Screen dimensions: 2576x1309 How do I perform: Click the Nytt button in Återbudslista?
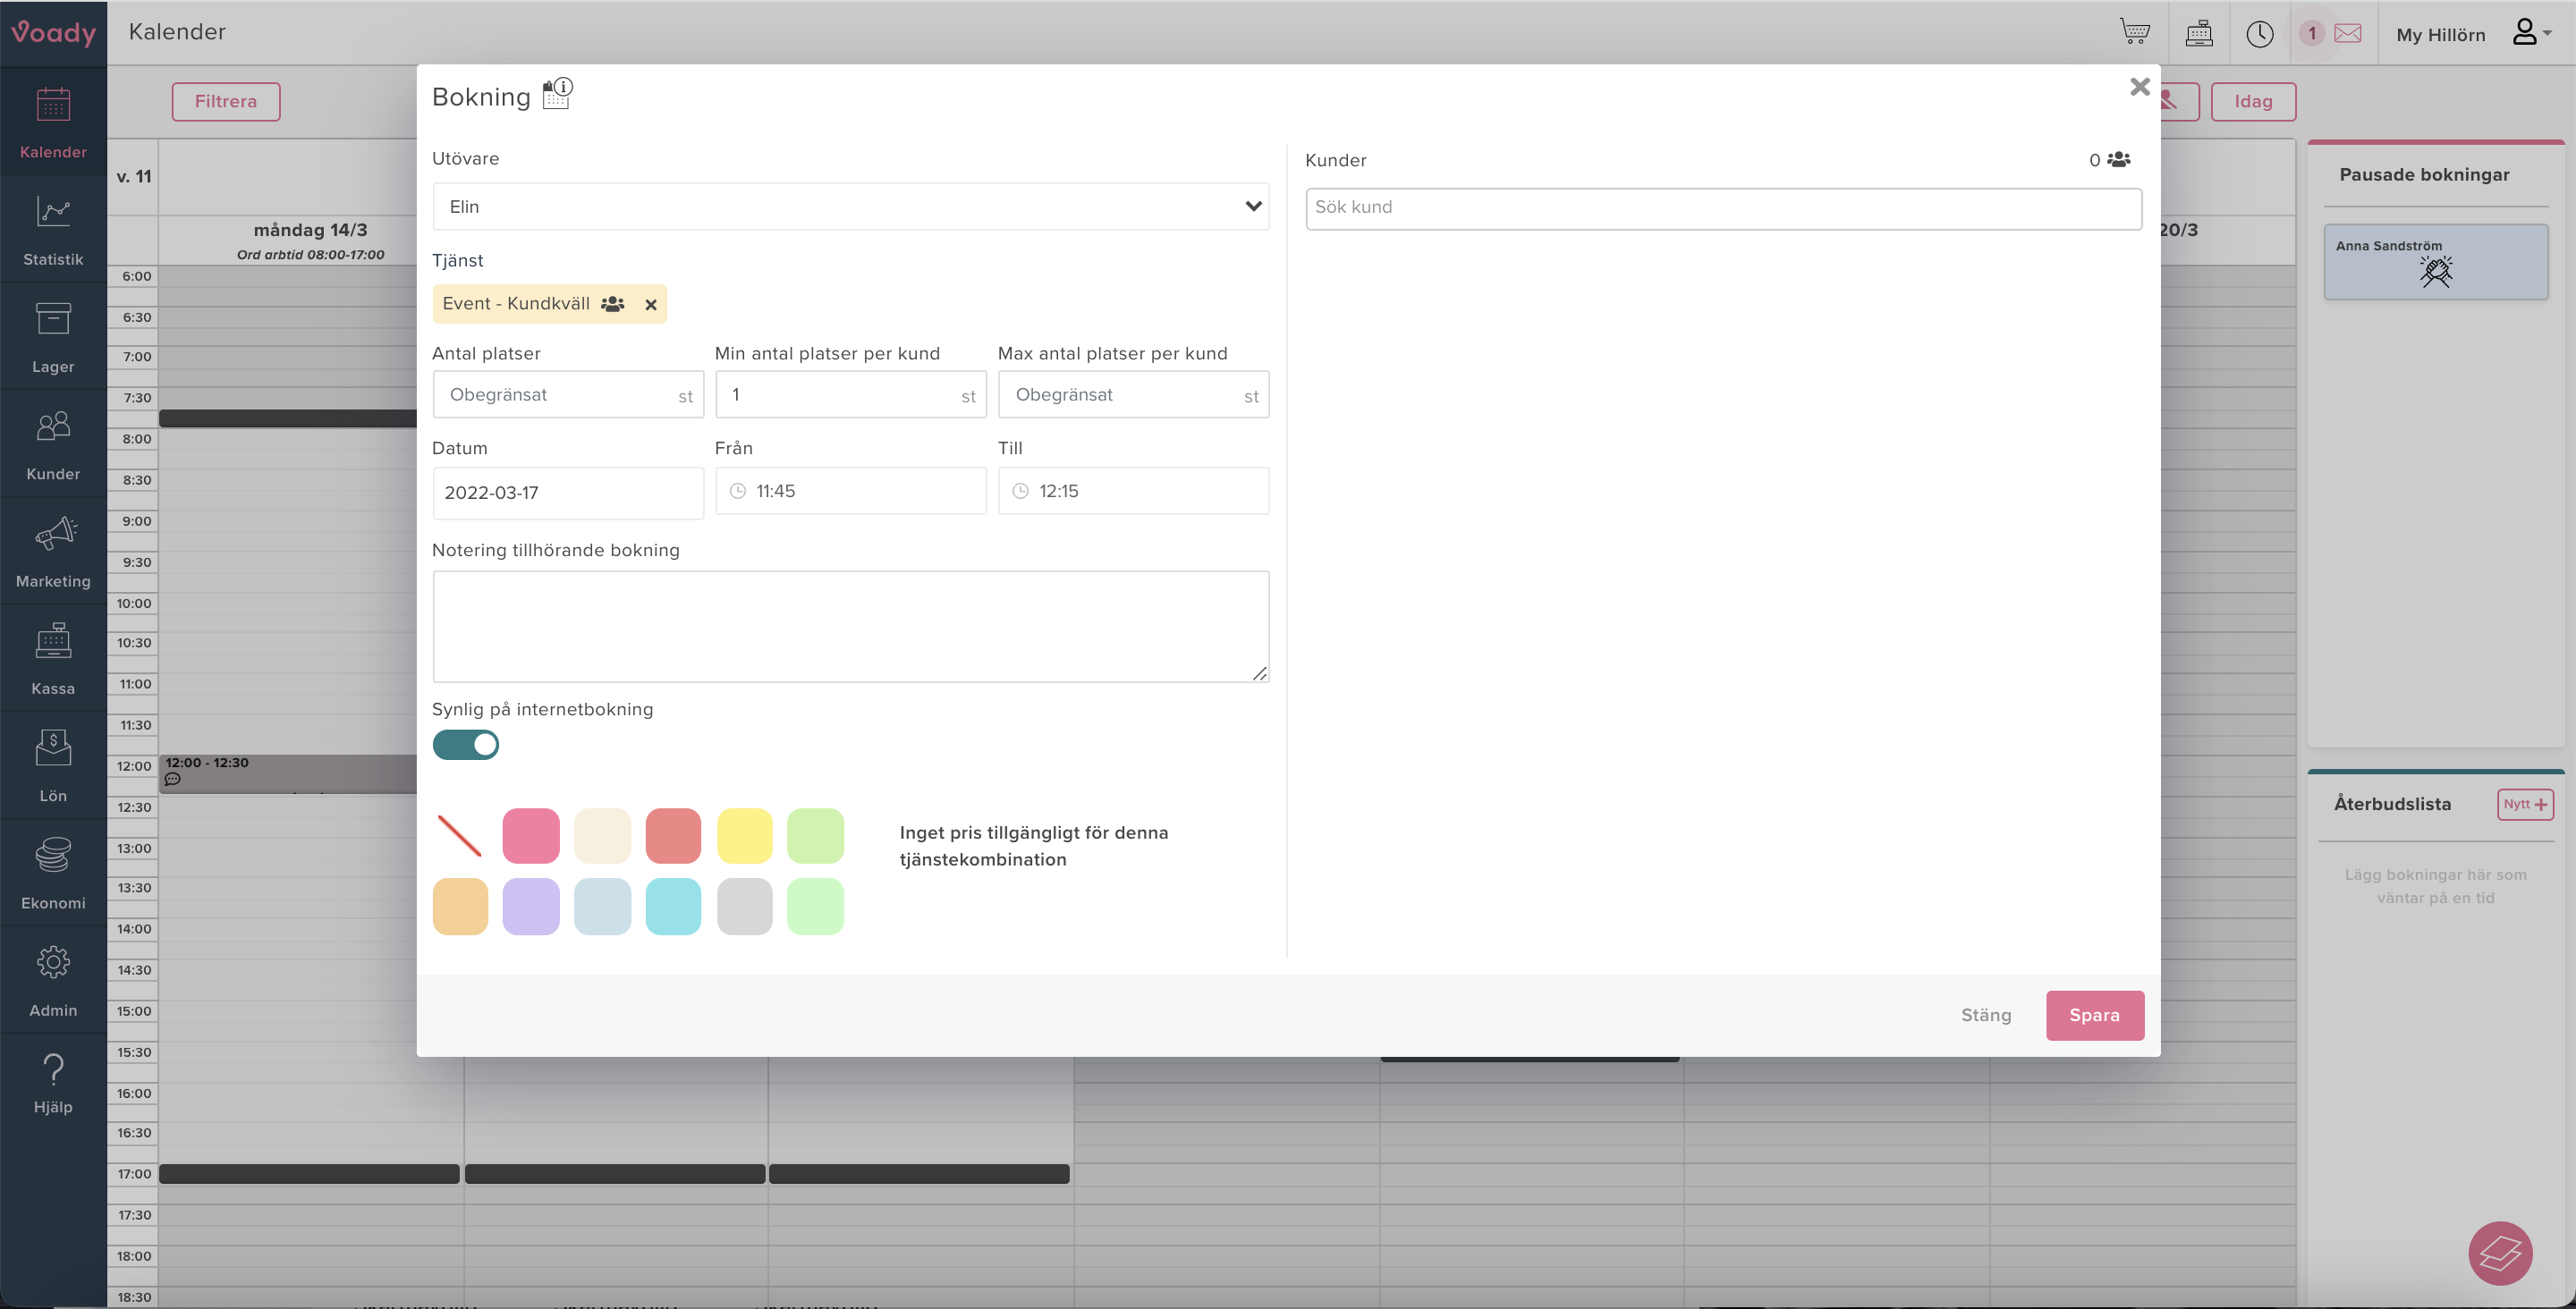pos(2524,804)
